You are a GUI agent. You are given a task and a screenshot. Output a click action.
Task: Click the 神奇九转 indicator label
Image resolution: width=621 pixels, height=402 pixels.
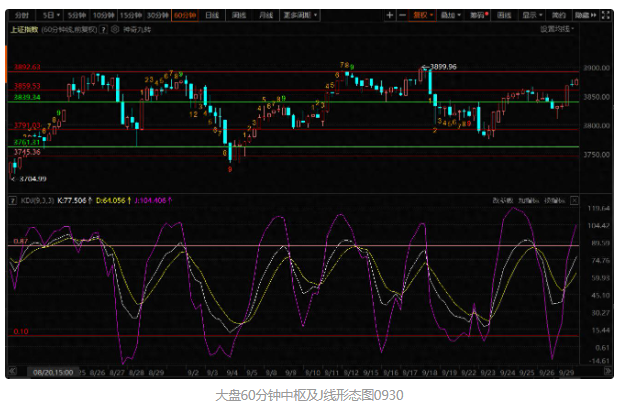pyautogui.click(x=133, y=29)
